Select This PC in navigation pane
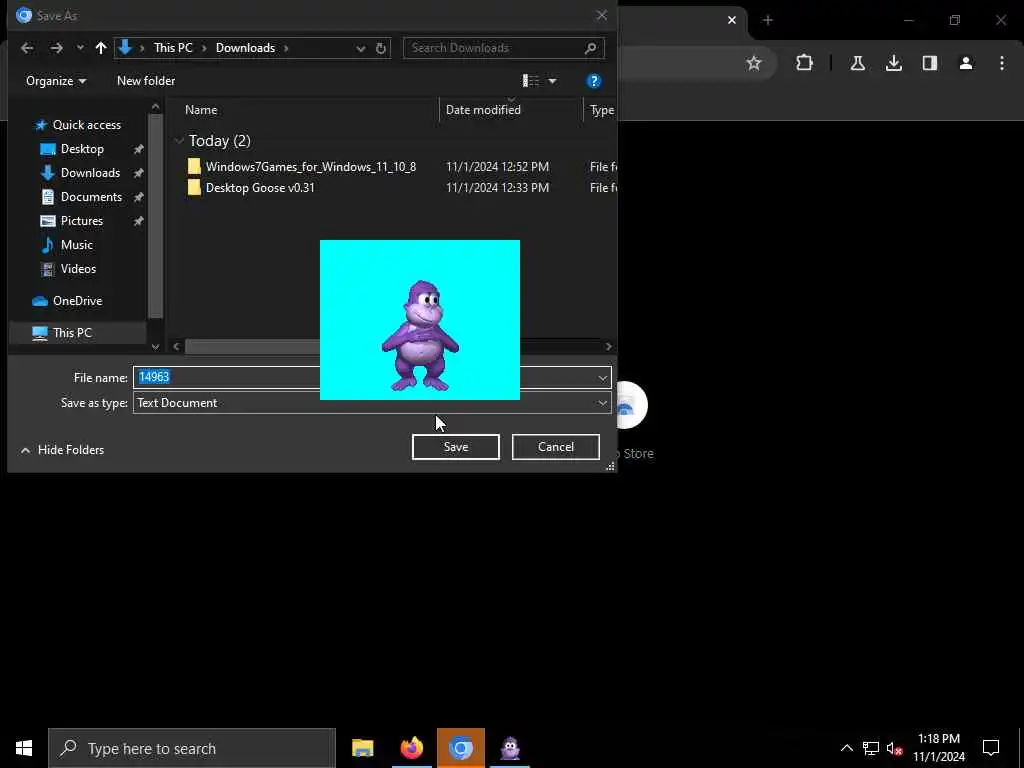 point(72,332)
